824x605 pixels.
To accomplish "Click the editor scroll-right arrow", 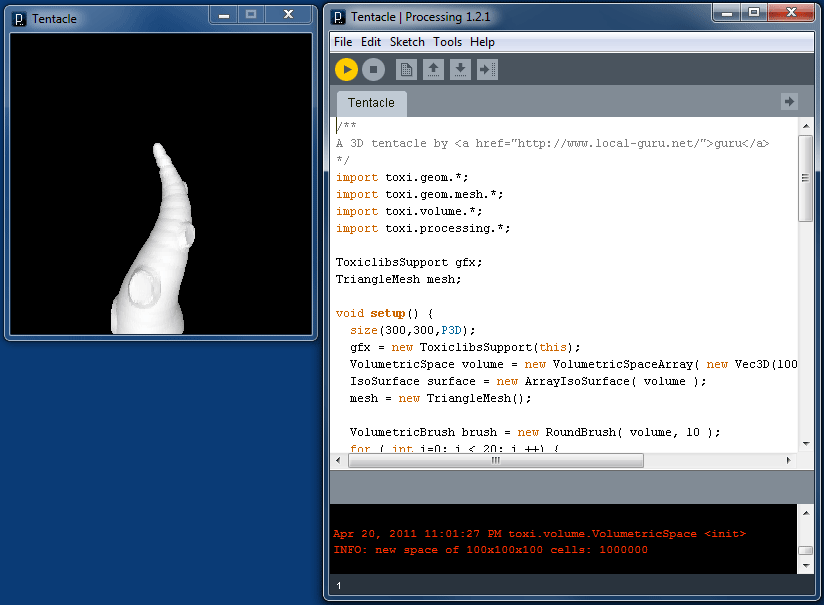I will click(788, 460).
